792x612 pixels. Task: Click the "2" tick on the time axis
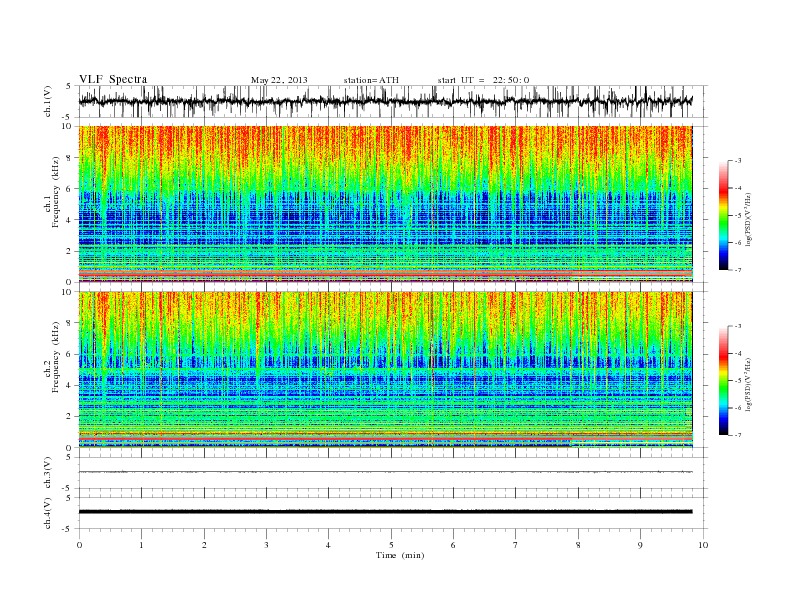(204, 545)
